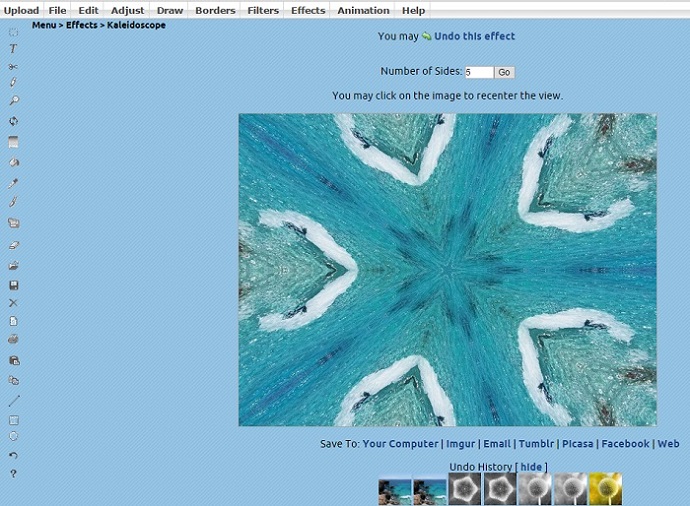Click the magnifying glass zoom tool
The width and height of the screenshot is (690, 506).
coord(14,101)
